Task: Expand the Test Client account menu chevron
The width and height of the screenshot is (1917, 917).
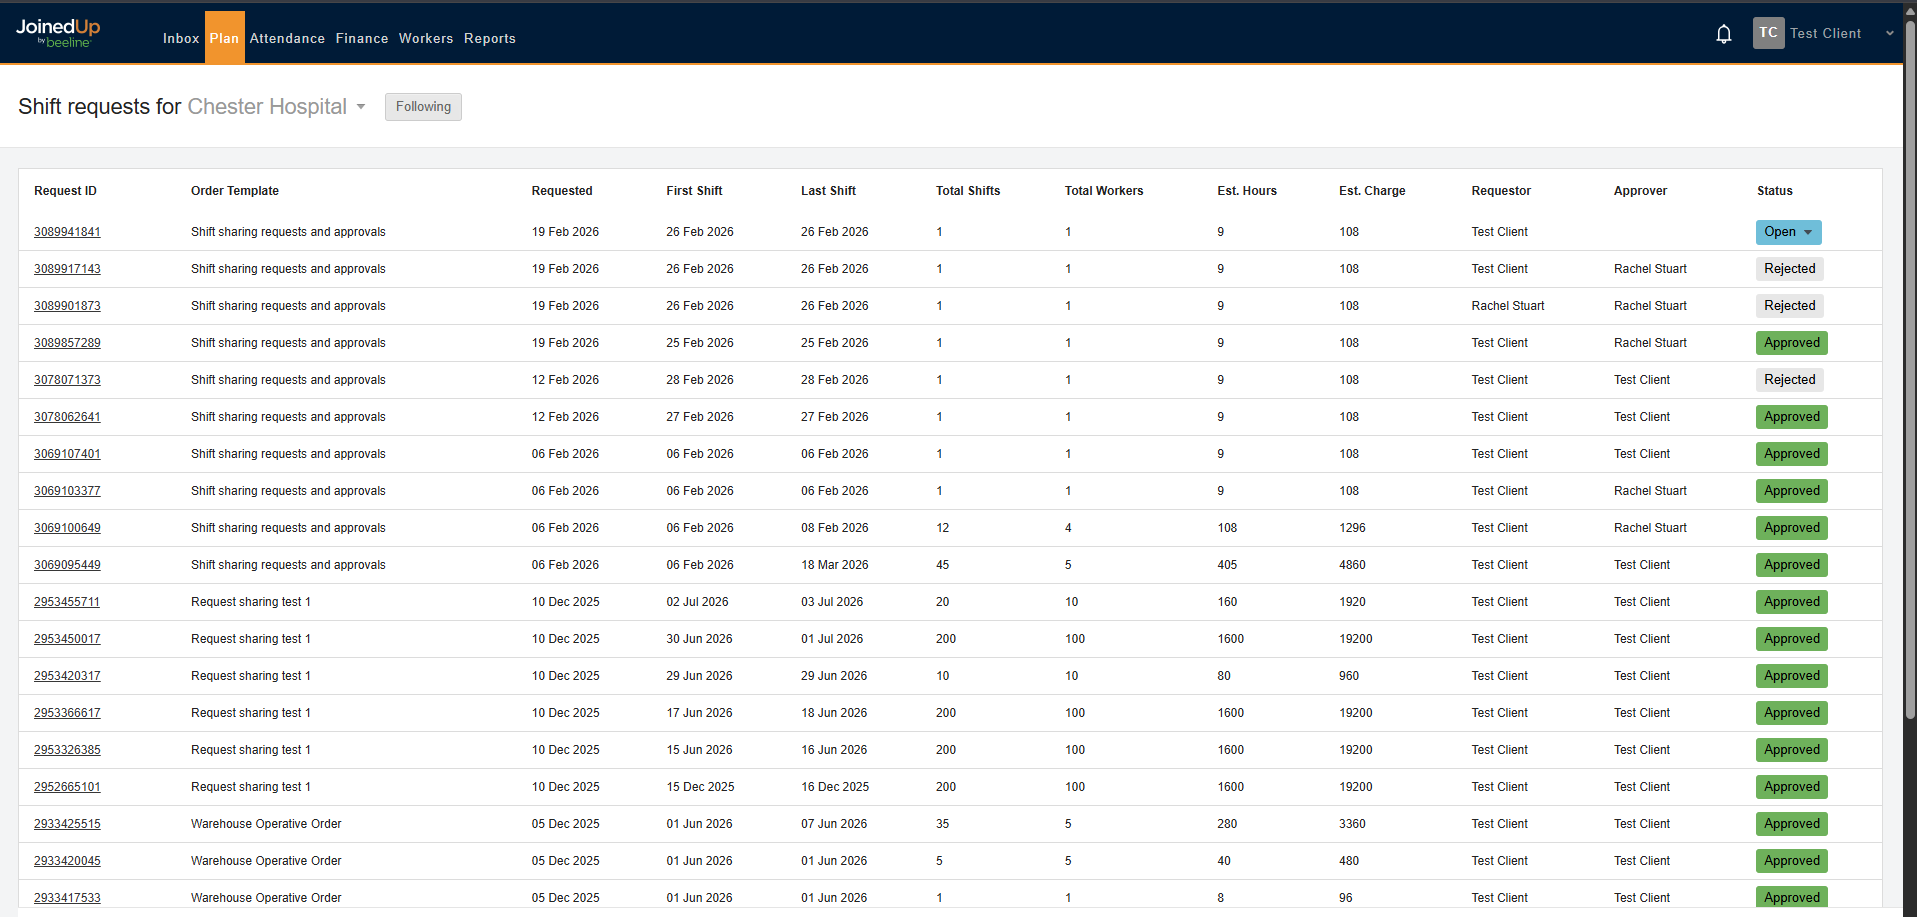Action: [x=1889, y=33]
